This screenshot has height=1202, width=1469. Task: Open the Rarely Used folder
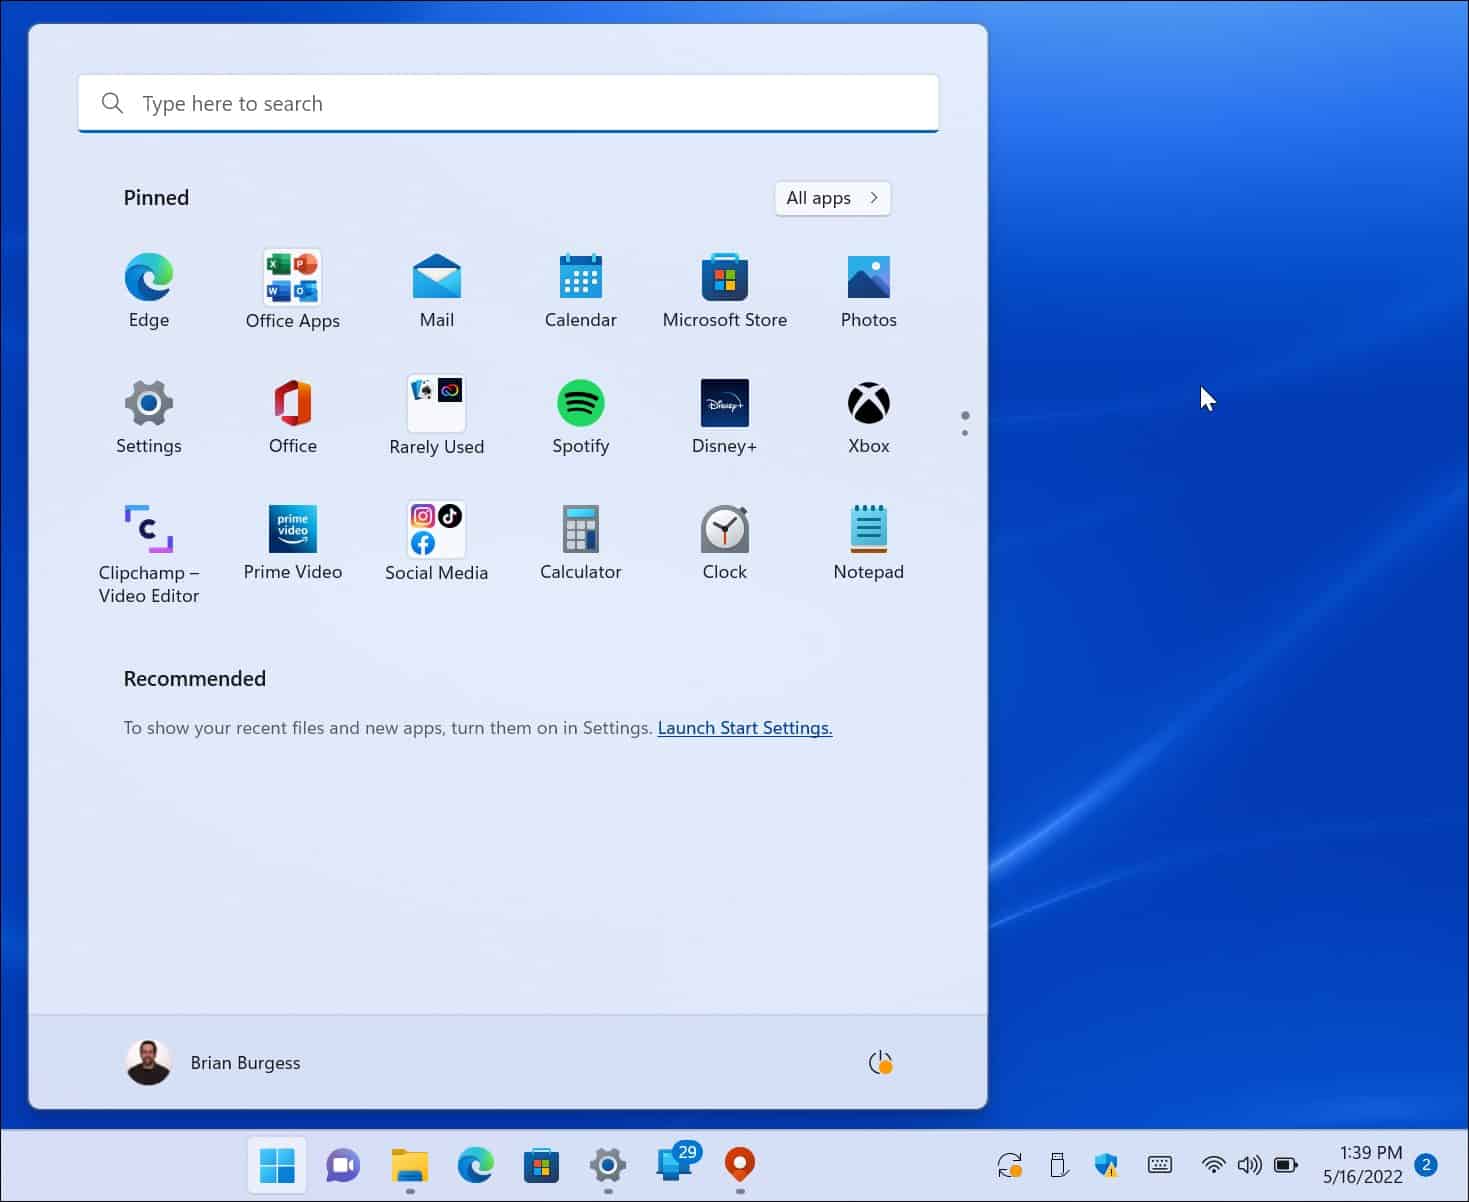click(x=436, y=404)
